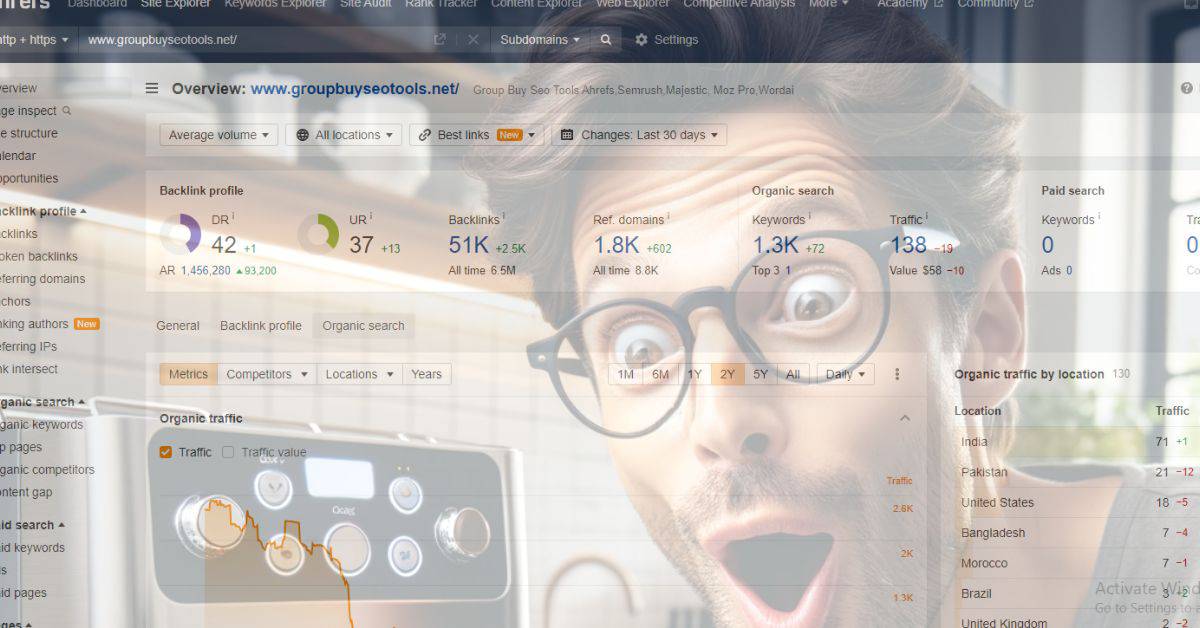The image size is (1200, 628).
Task: Click the help question mark icon
Action: [x=1187, y=88]
